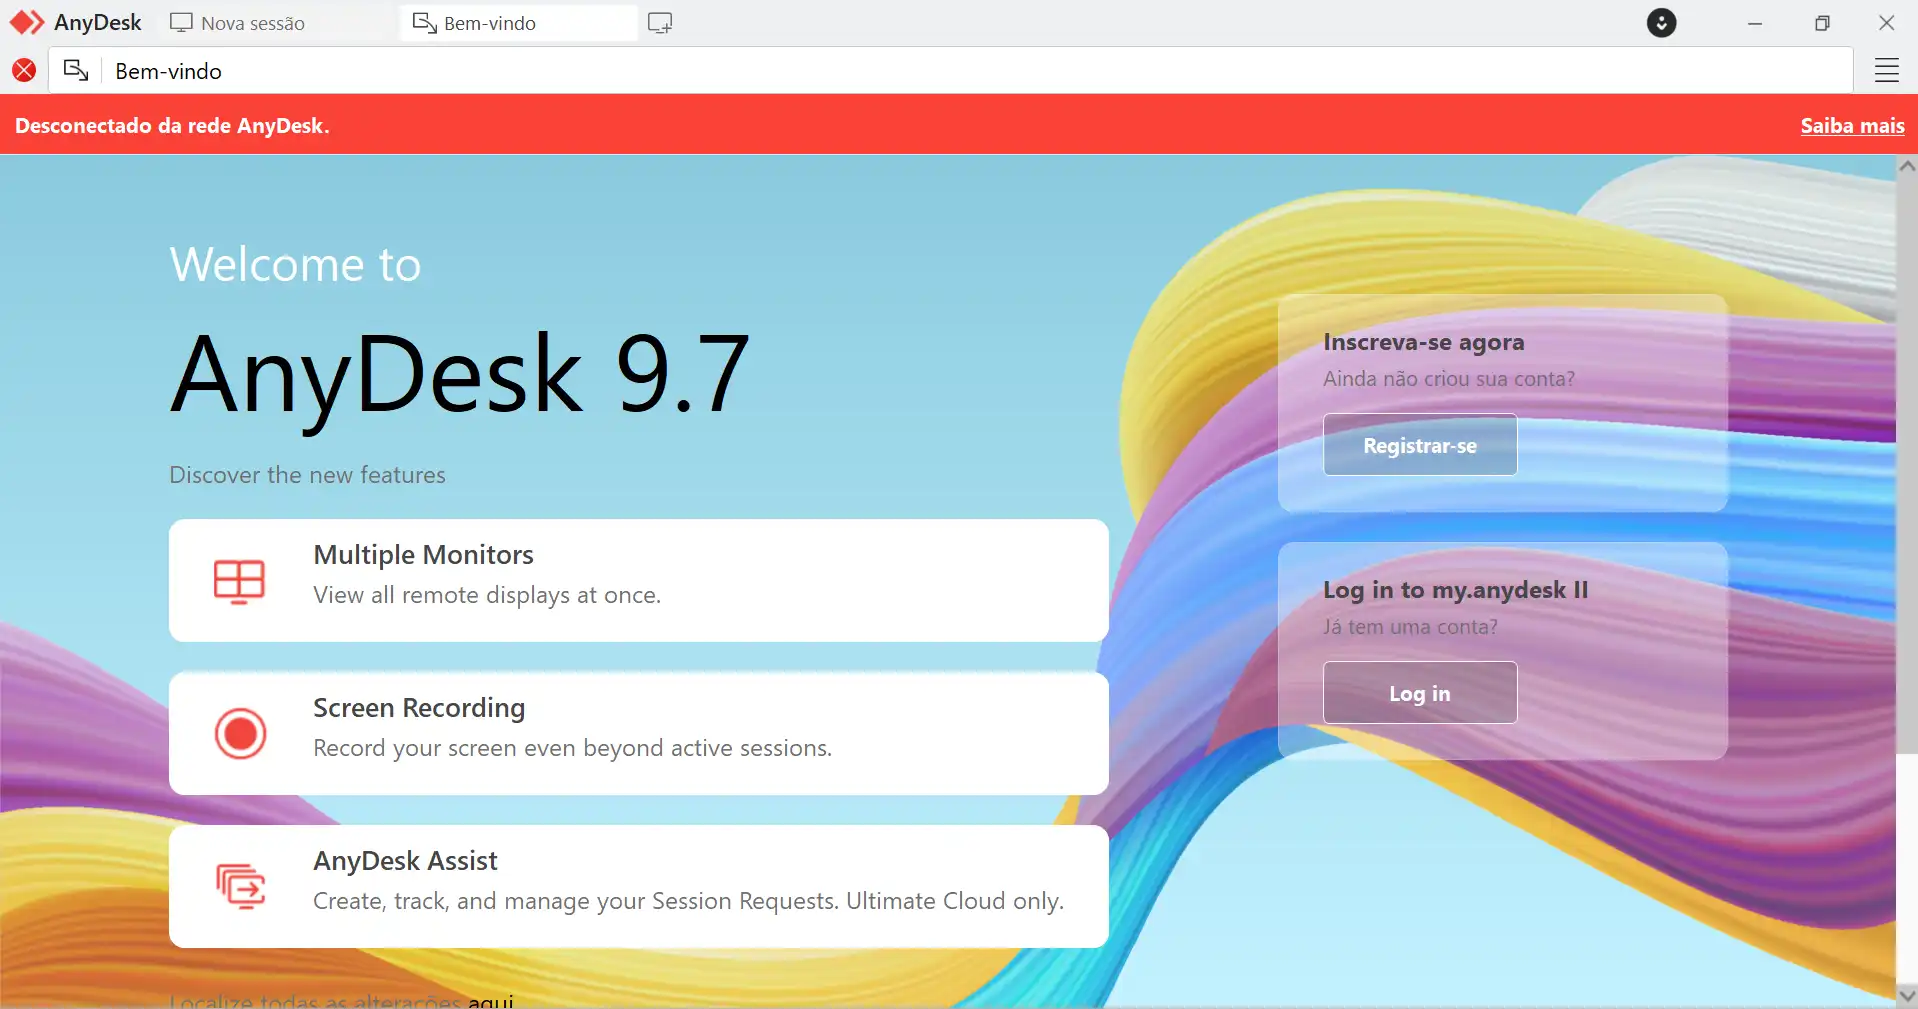Image resolution: width=1918 pixels, height=1009 pixels.
Task: Click the scrollbar down arrow
Action: click(x=1907, y=995)
